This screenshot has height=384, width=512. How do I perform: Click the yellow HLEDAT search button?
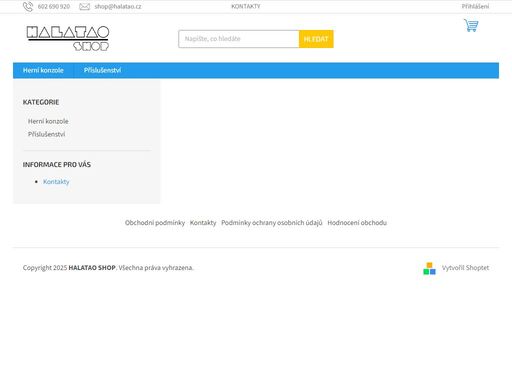(x=316, y=39)
